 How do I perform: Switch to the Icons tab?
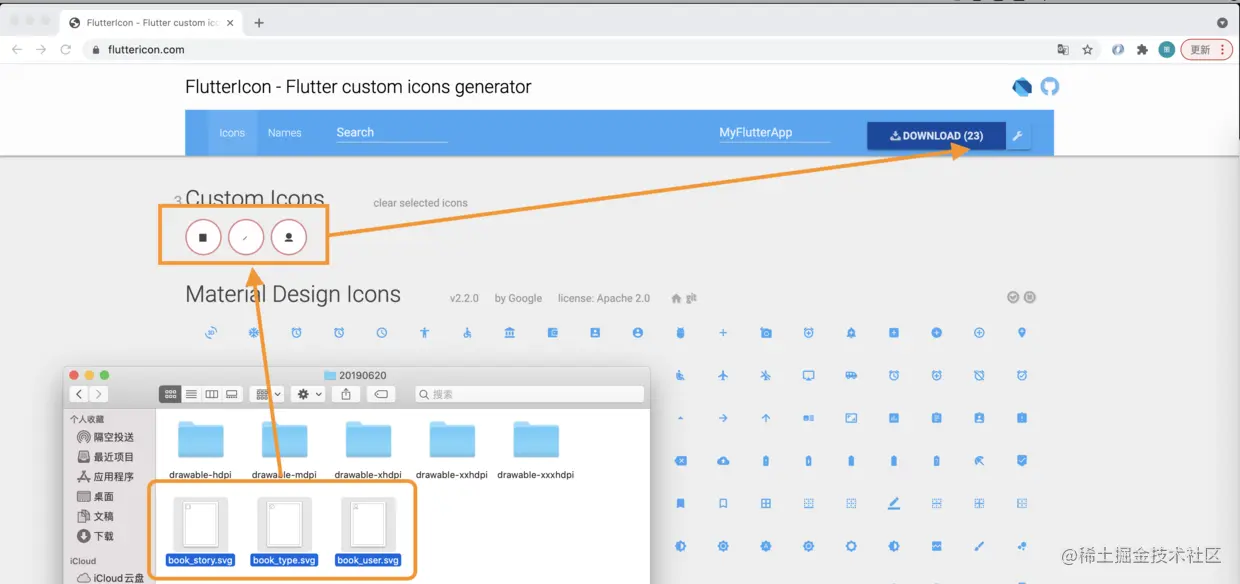[x=232, y=133]
